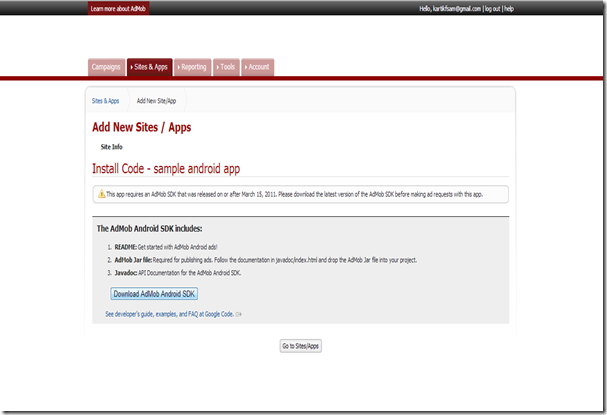
Task: Click the warning triangle icon
Action: click(101, 194)
